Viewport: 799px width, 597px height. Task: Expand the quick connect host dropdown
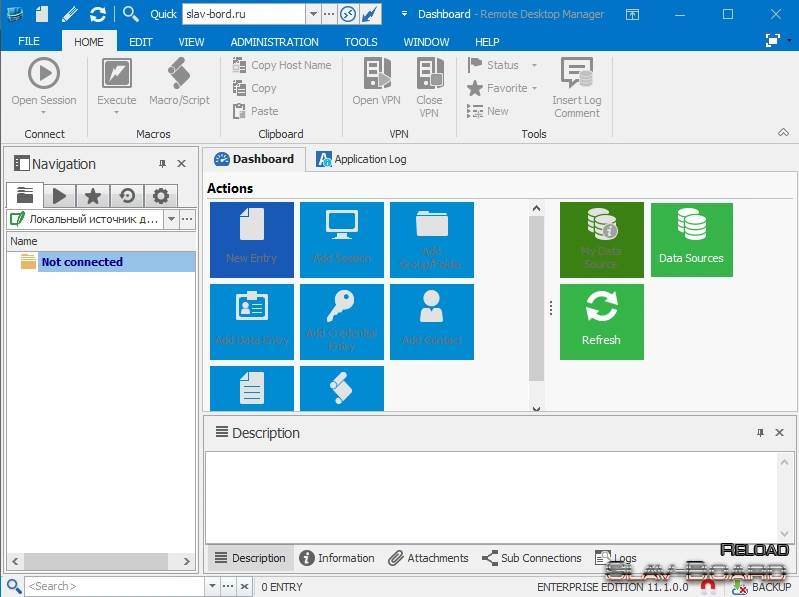[313, 14]
